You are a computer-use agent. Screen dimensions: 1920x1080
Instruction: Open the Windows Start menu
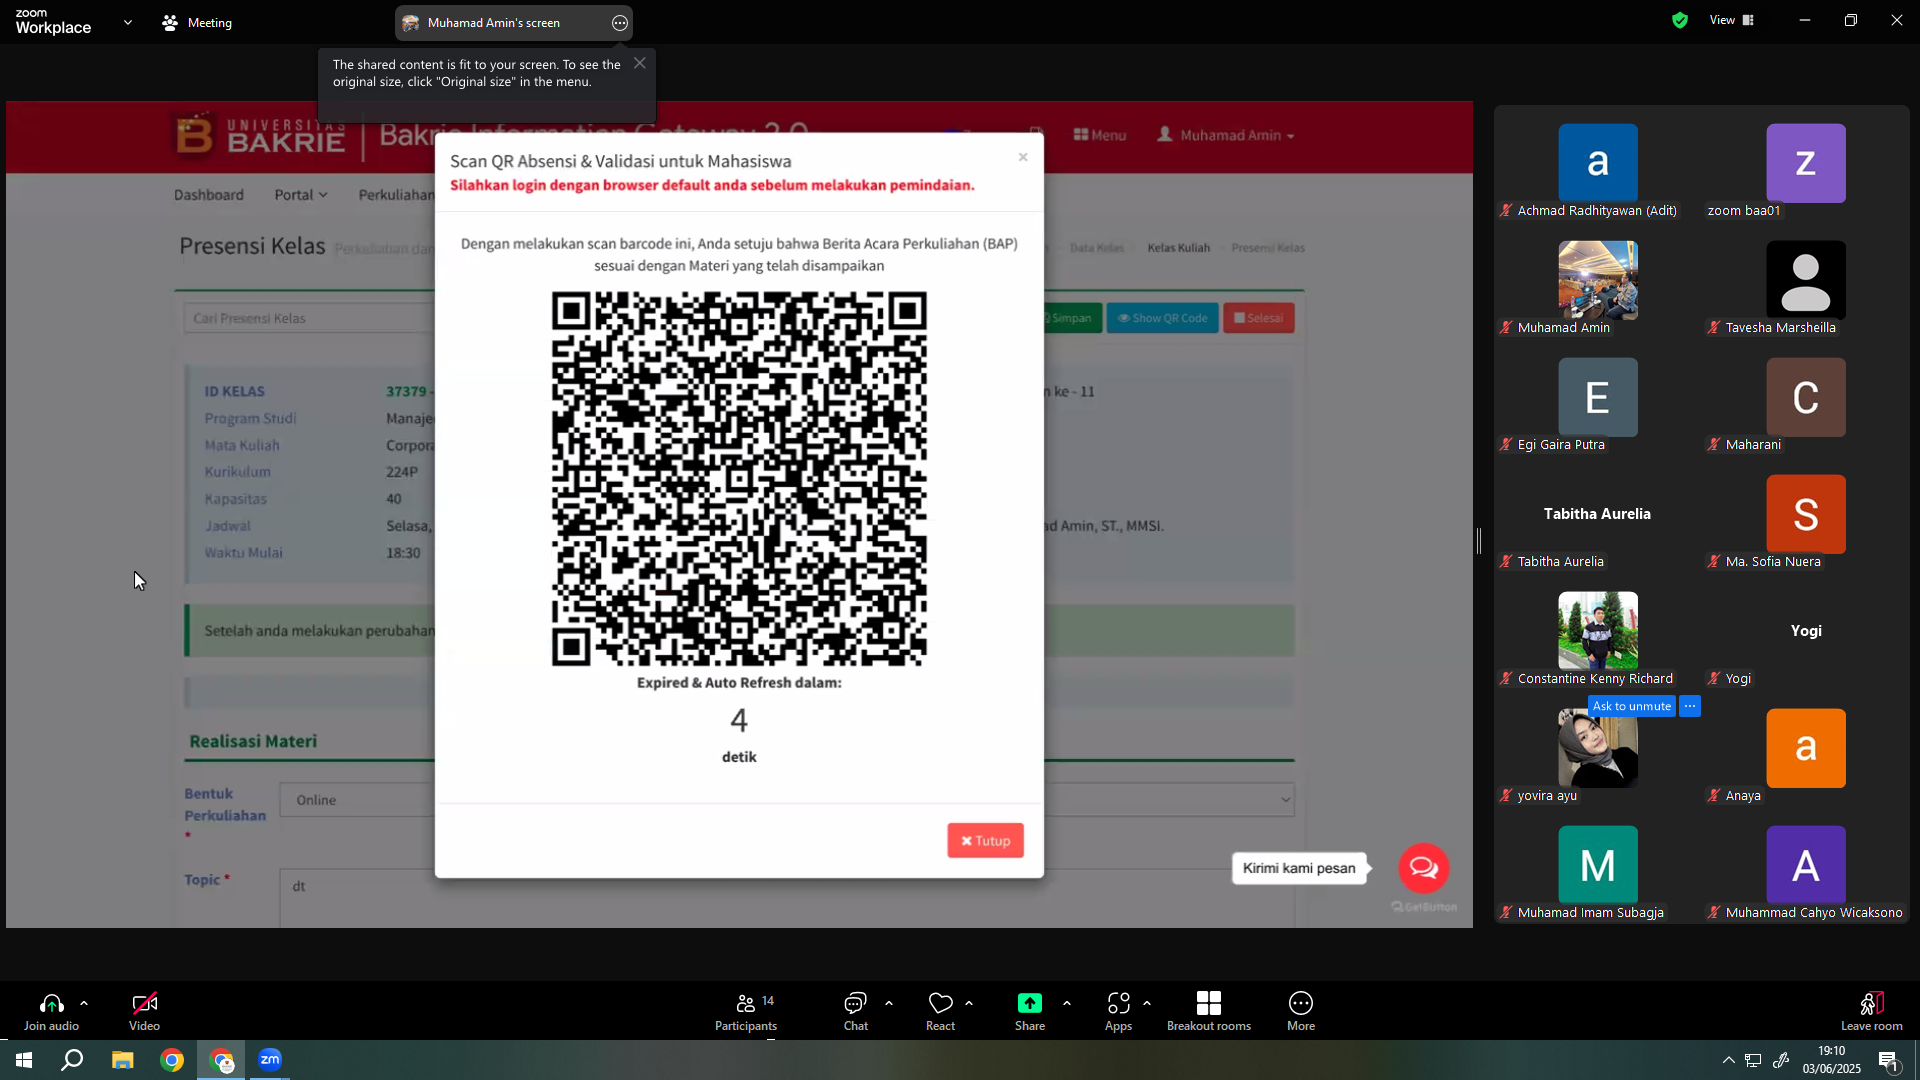point(24,1060)
